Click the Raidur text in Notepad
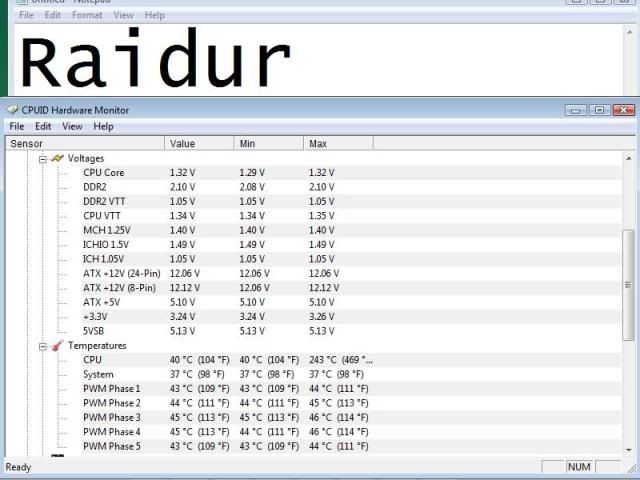Screen dimensions: 640x480 coord(155,59)
